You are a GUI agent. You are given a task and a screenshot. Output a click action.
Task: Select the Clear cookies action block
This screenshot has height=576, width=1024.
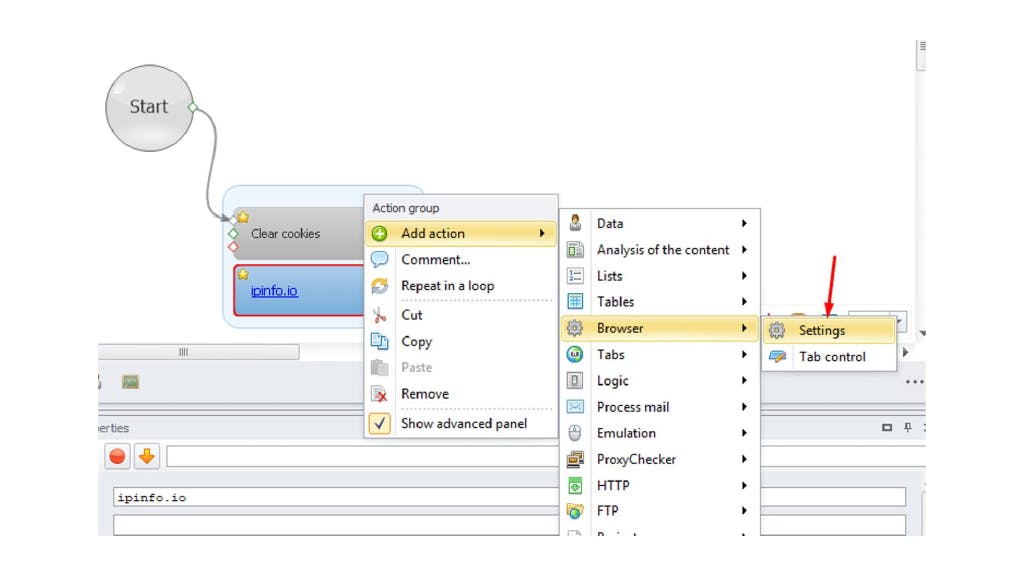[x=297, y=234]
